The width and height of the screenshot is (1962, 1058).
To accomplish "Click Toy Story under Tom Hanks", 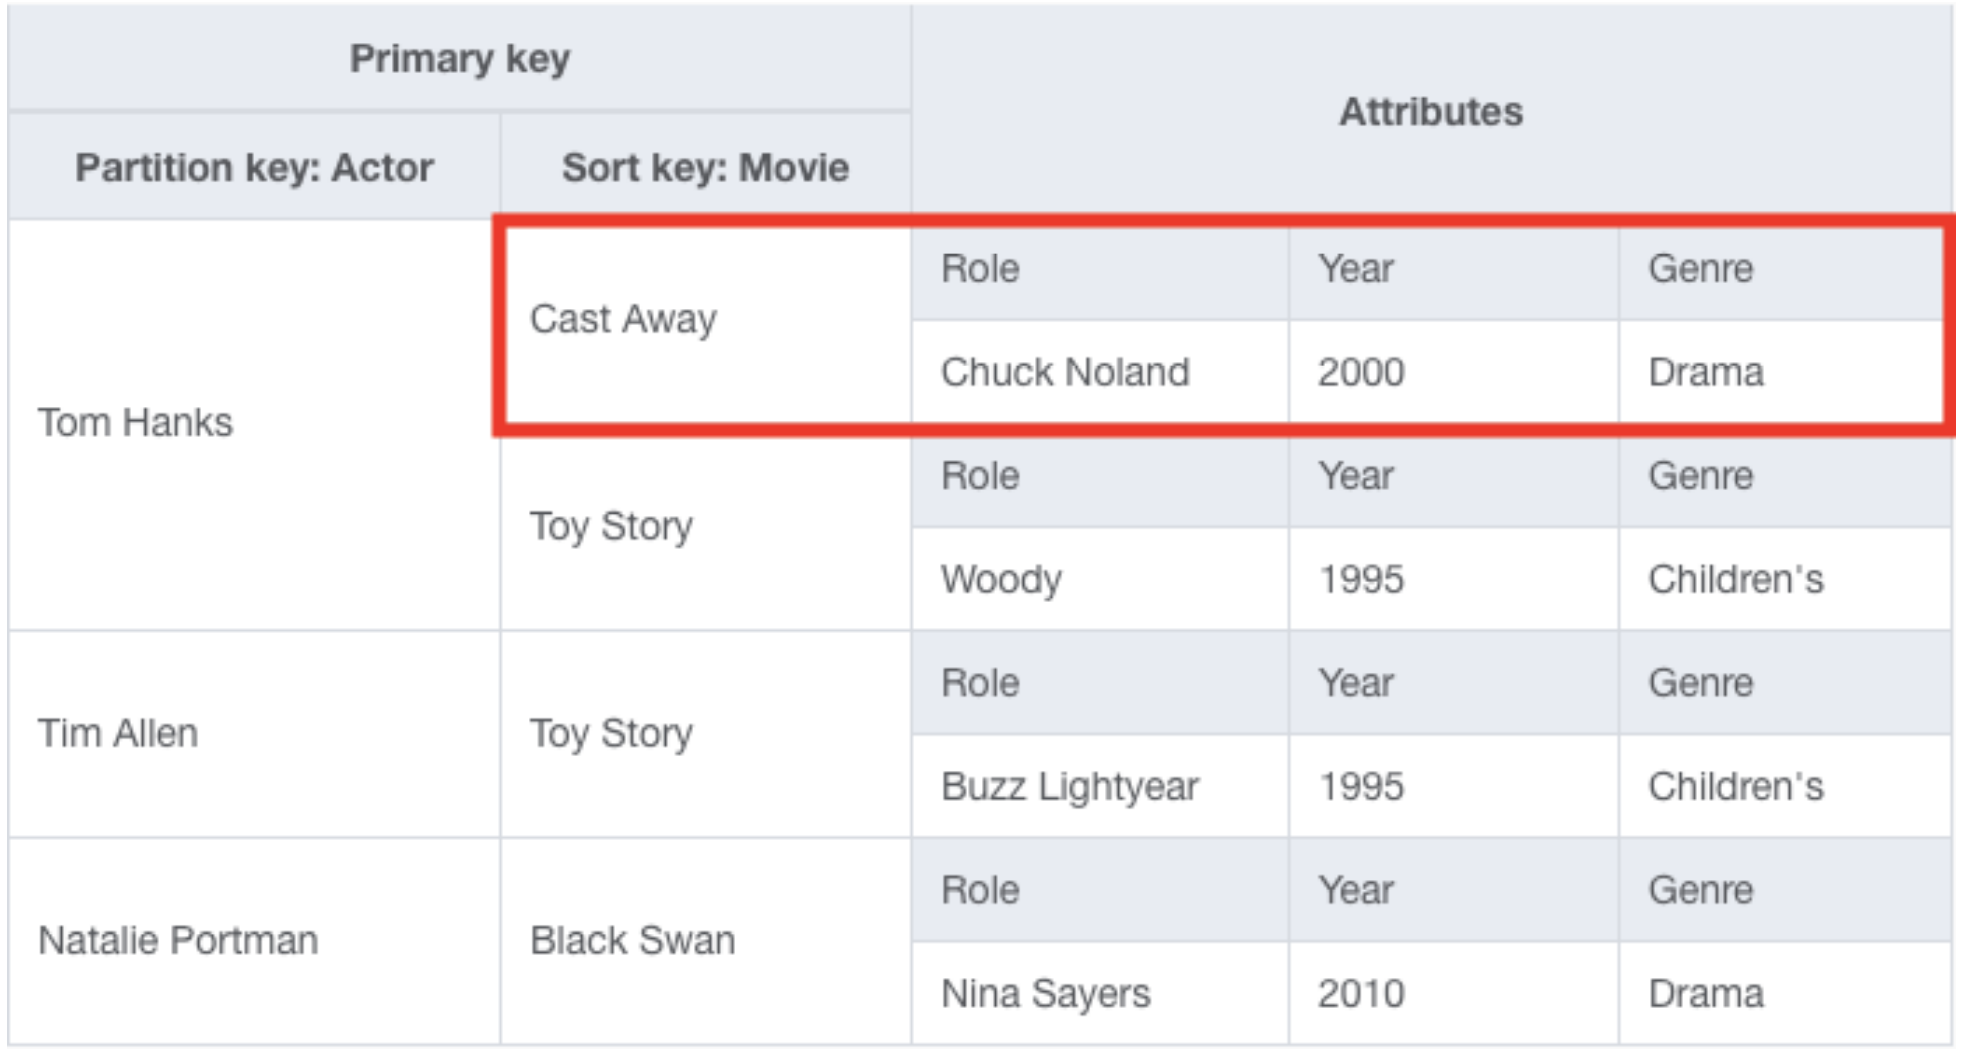I will pyautogui.click(x=706, y=528).
